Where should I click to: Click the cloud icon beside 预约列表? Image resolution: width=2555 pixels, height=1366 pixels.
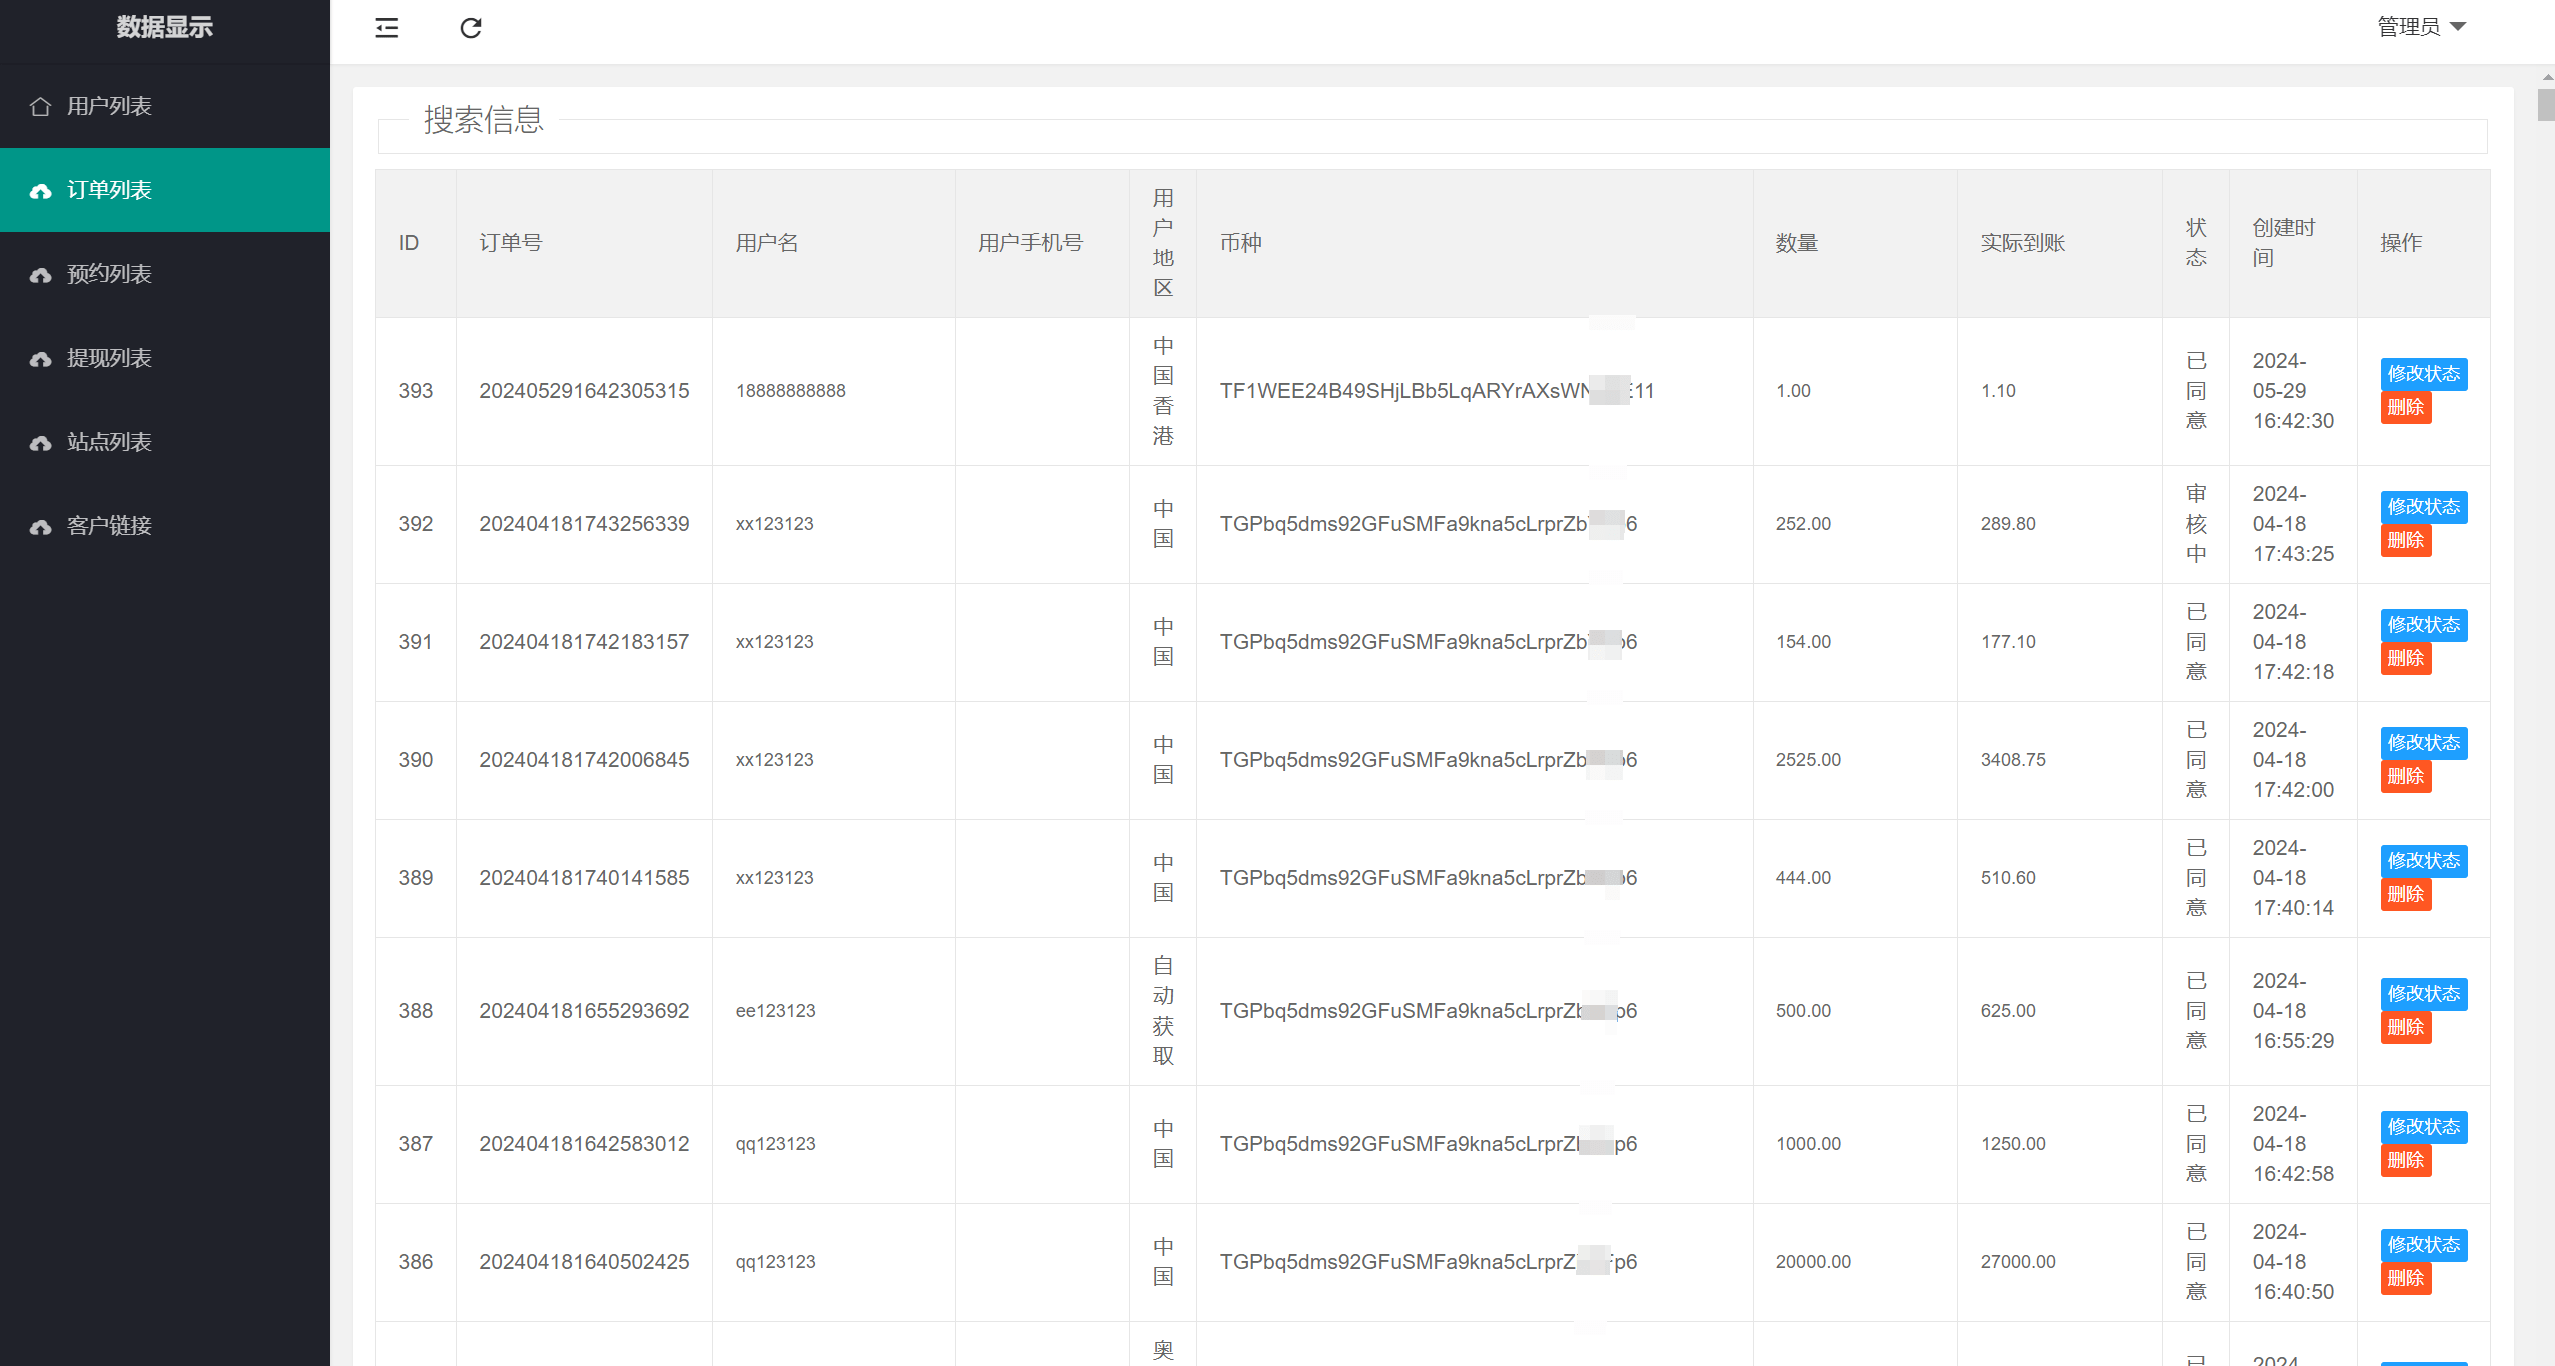coord(40,275)
